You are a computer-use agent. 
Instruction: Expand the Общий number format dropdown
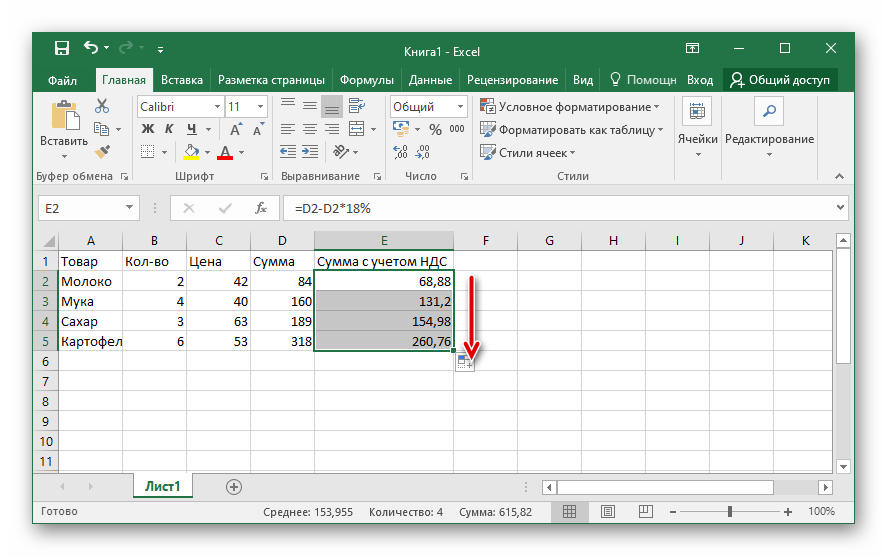460,106
